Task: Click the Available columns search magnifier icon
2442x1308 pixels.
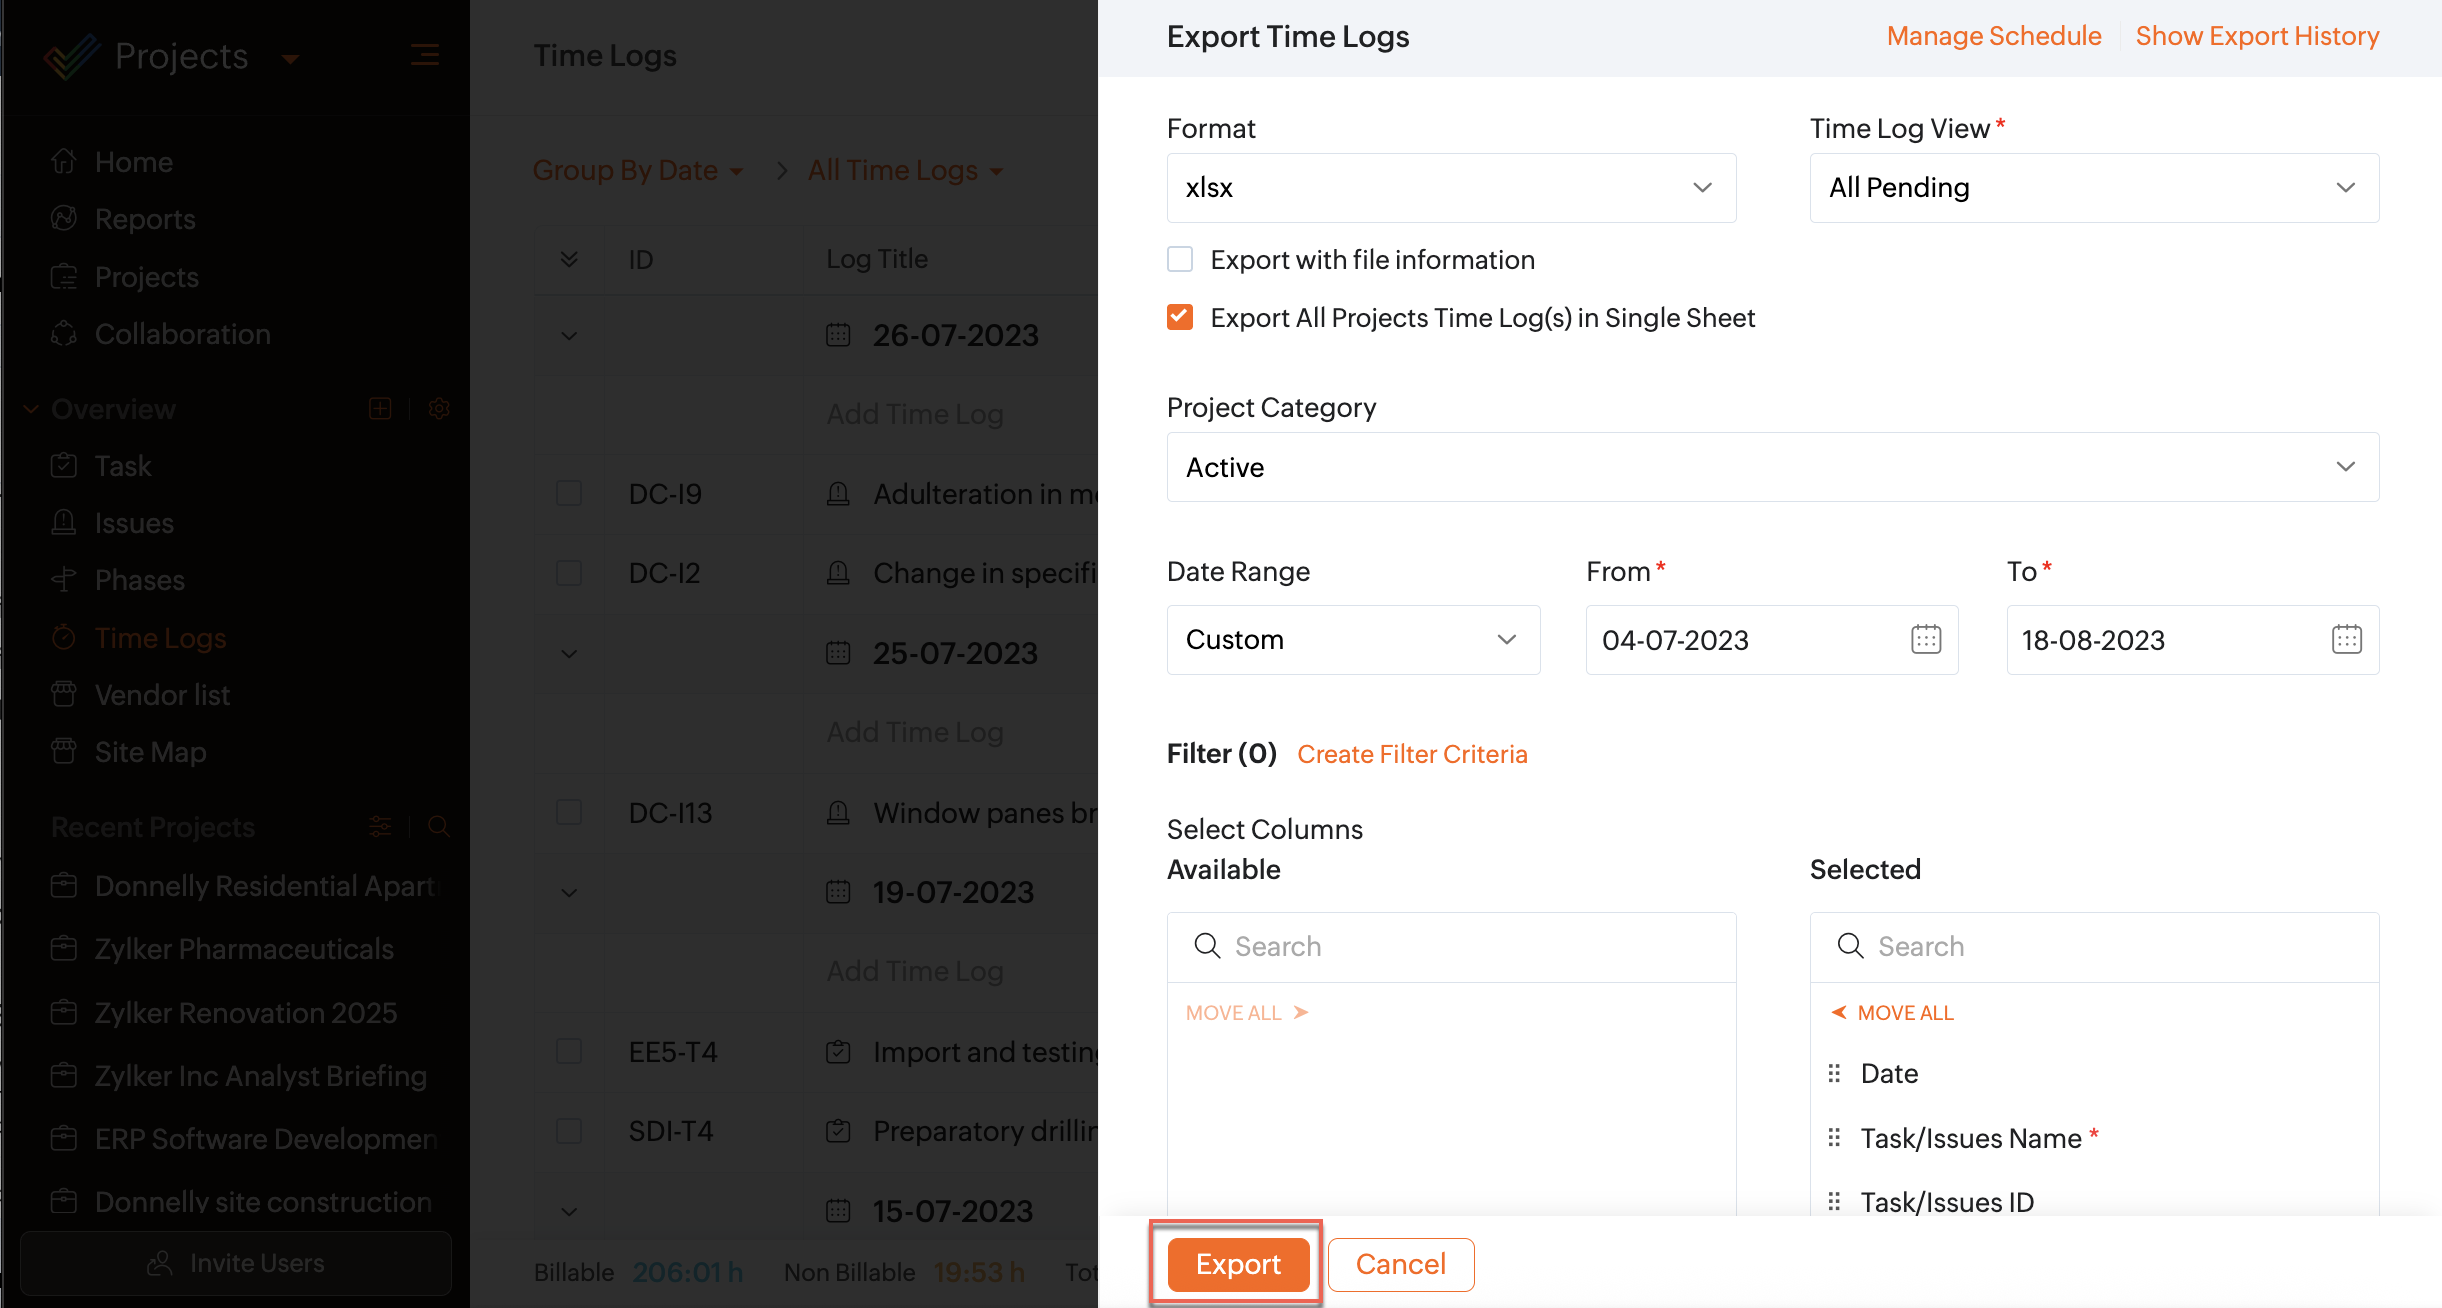Action: pos(1207,946)
